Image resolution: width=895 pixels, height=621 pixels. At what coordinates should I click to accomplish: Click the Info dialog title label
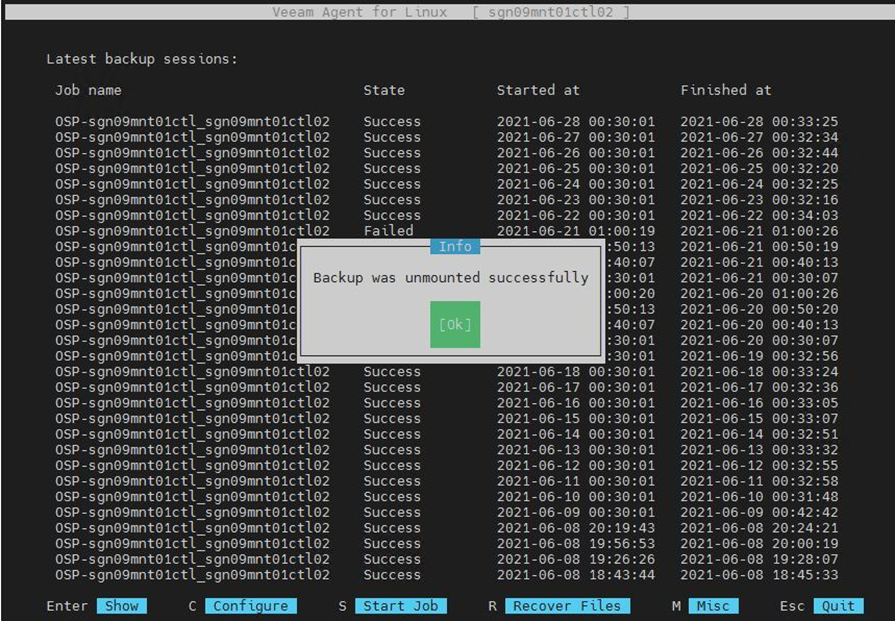pos(455,246)
